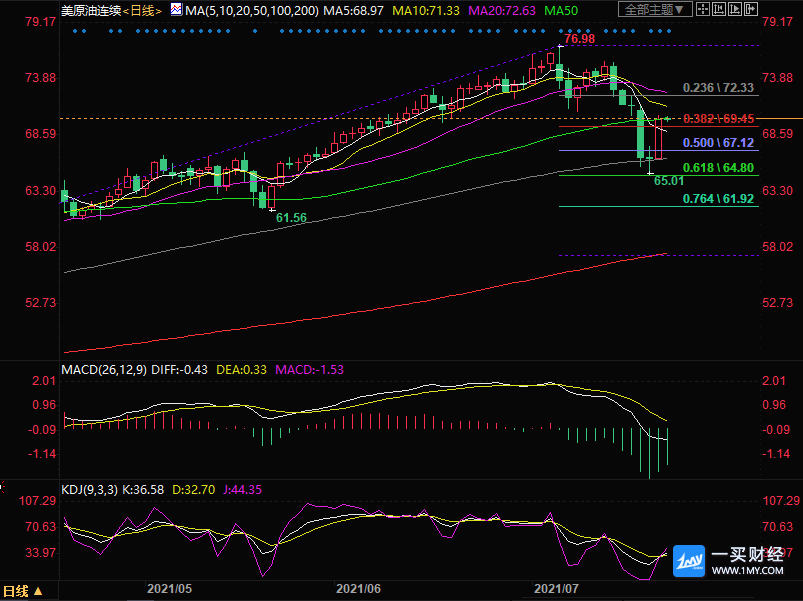Click the <日线> period label in title
This screenshot has width=803, height=601.
[142, 10]
